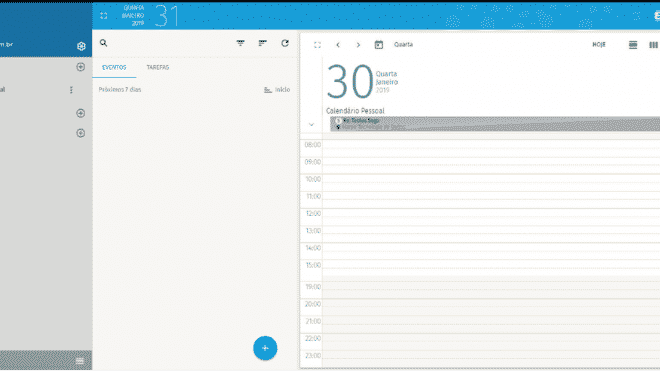
Task: Jump to today with HOJE button
Action: (x=599, y=45)
